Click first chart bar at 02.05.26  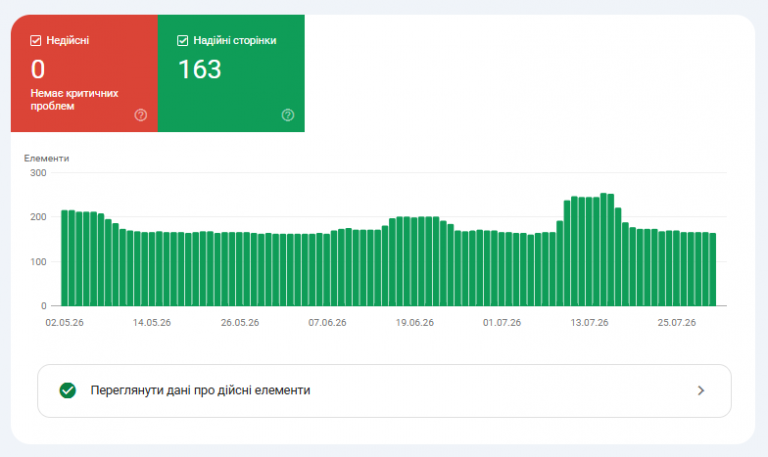tap(64, 258)
